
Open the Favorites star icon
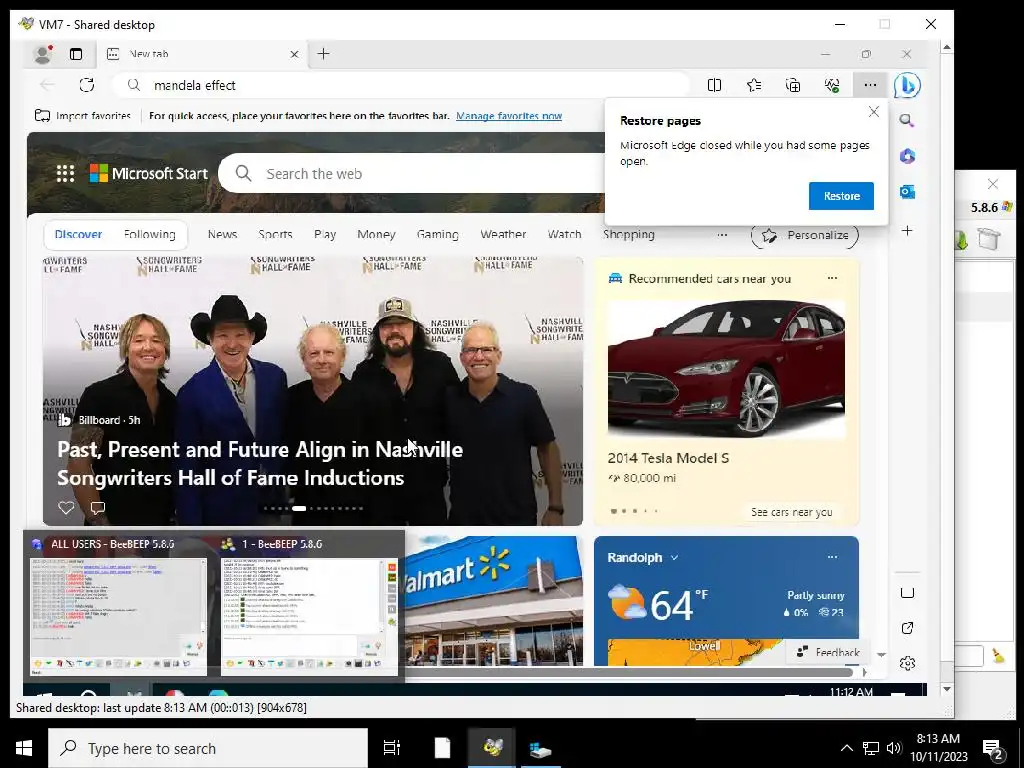click(754, 85)
